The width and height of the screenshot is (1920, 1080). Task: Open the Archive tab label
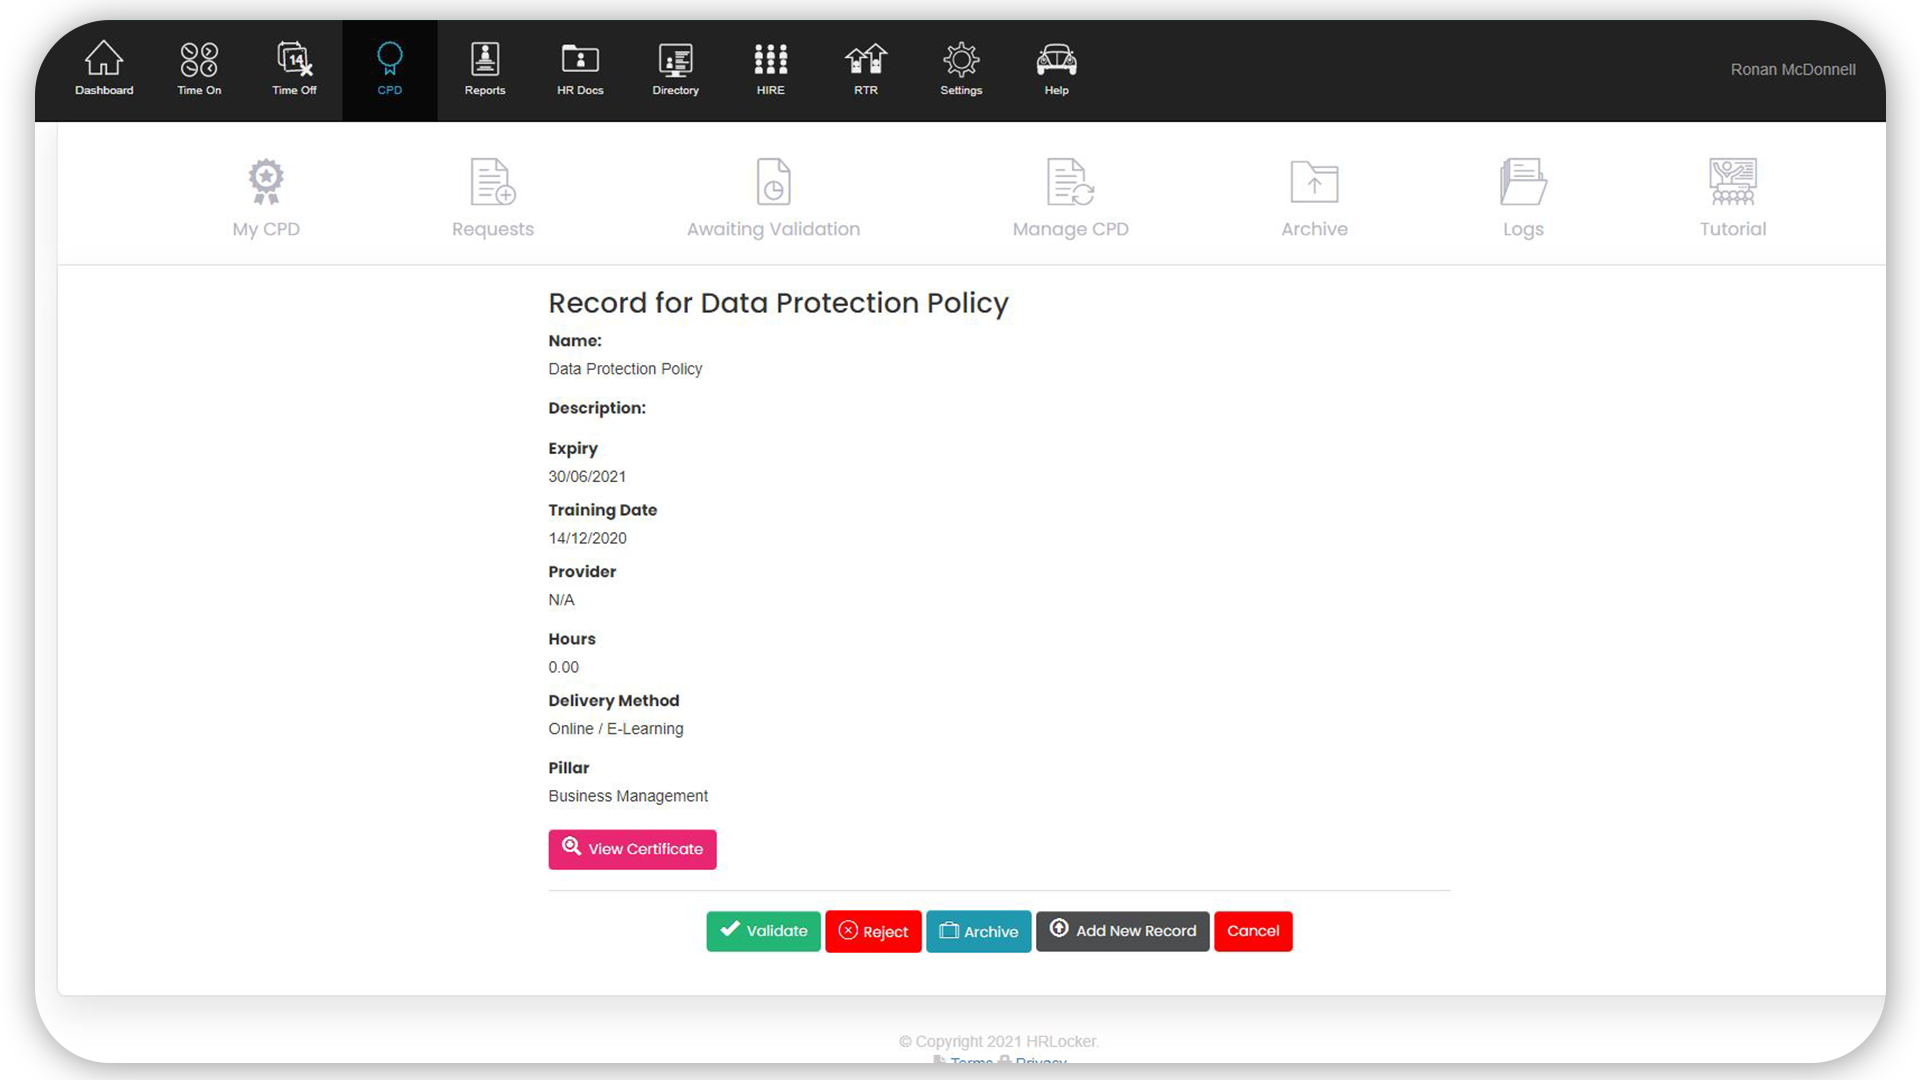tap(1314, 229)
